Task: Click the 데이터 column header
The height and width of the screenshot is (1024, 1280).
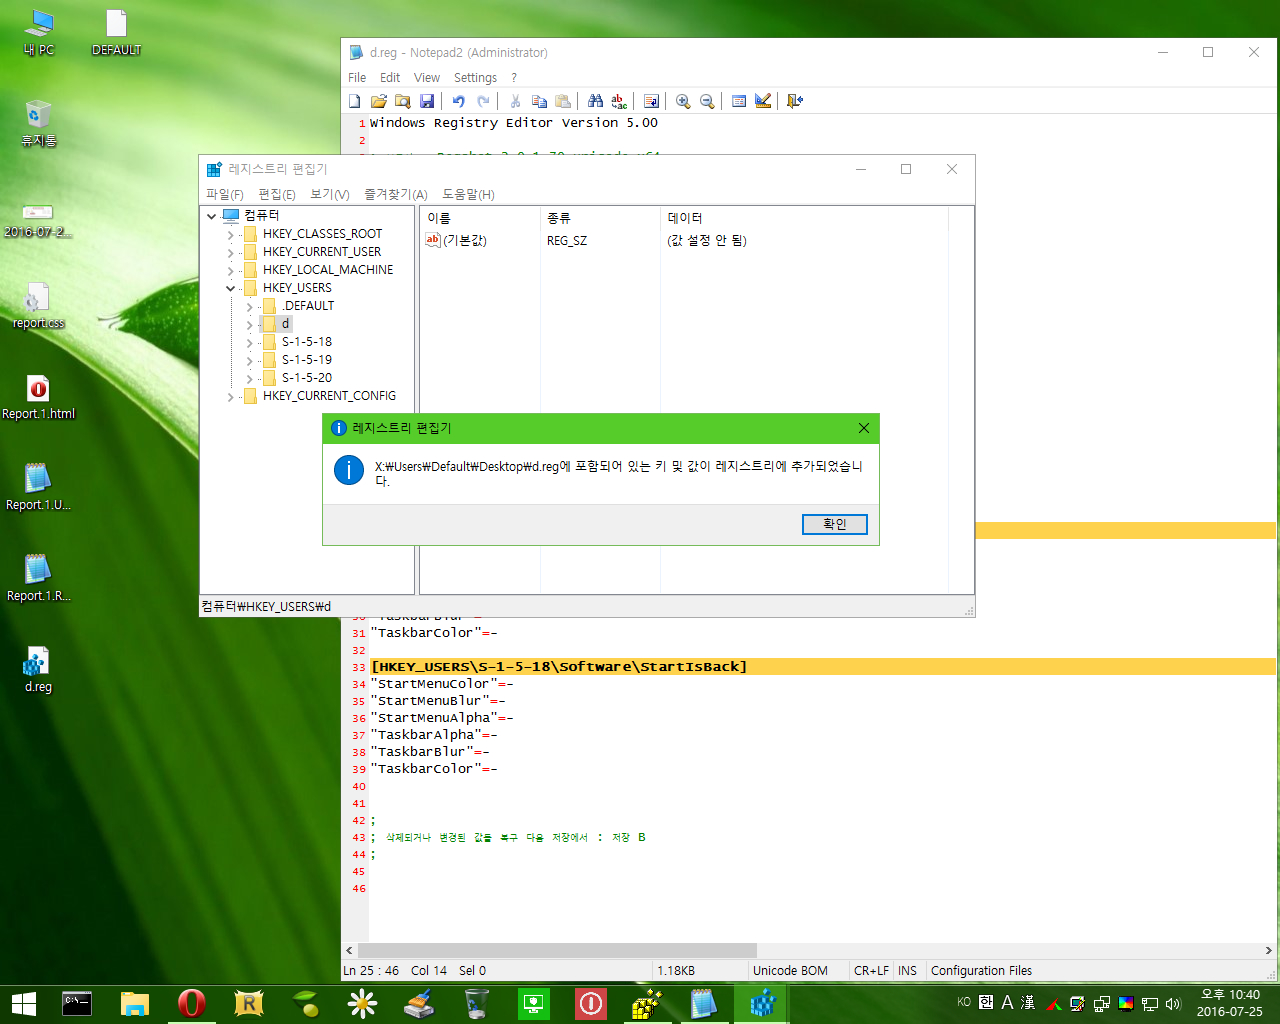Action: [x=804, y=217]
